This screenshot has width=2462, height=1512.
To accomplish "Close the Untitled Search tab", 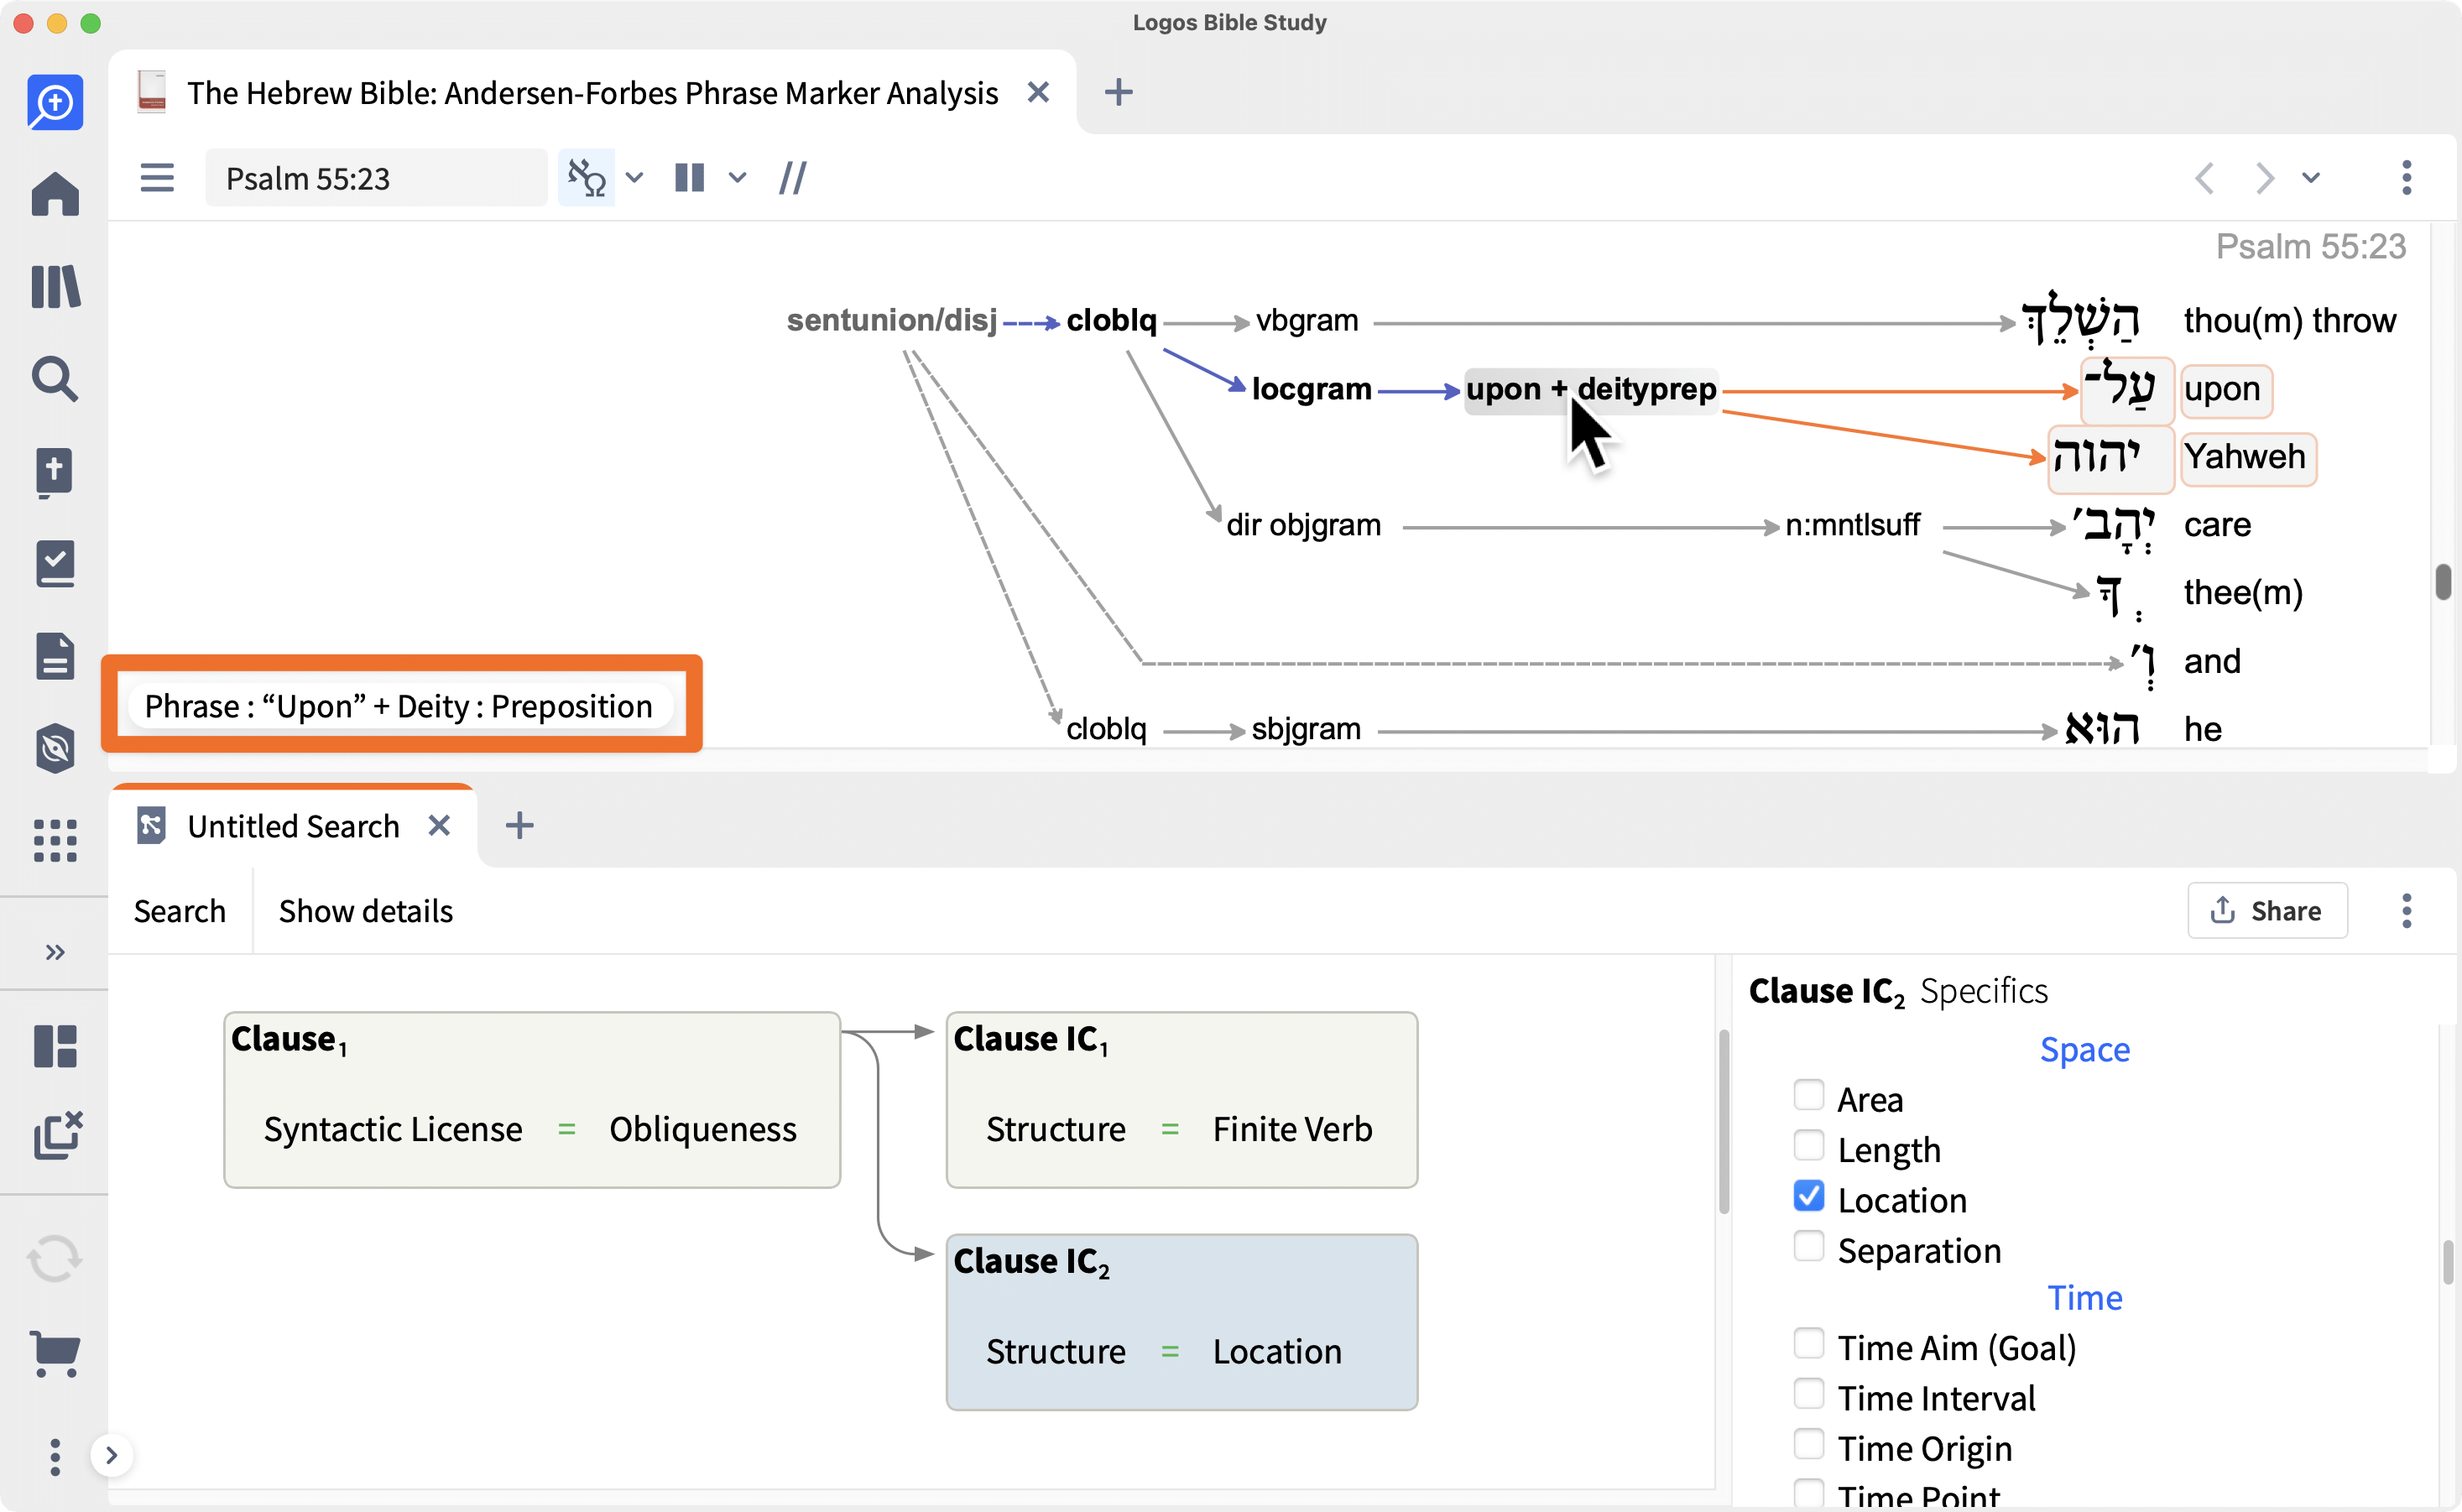I will click(x=439, y=825).
